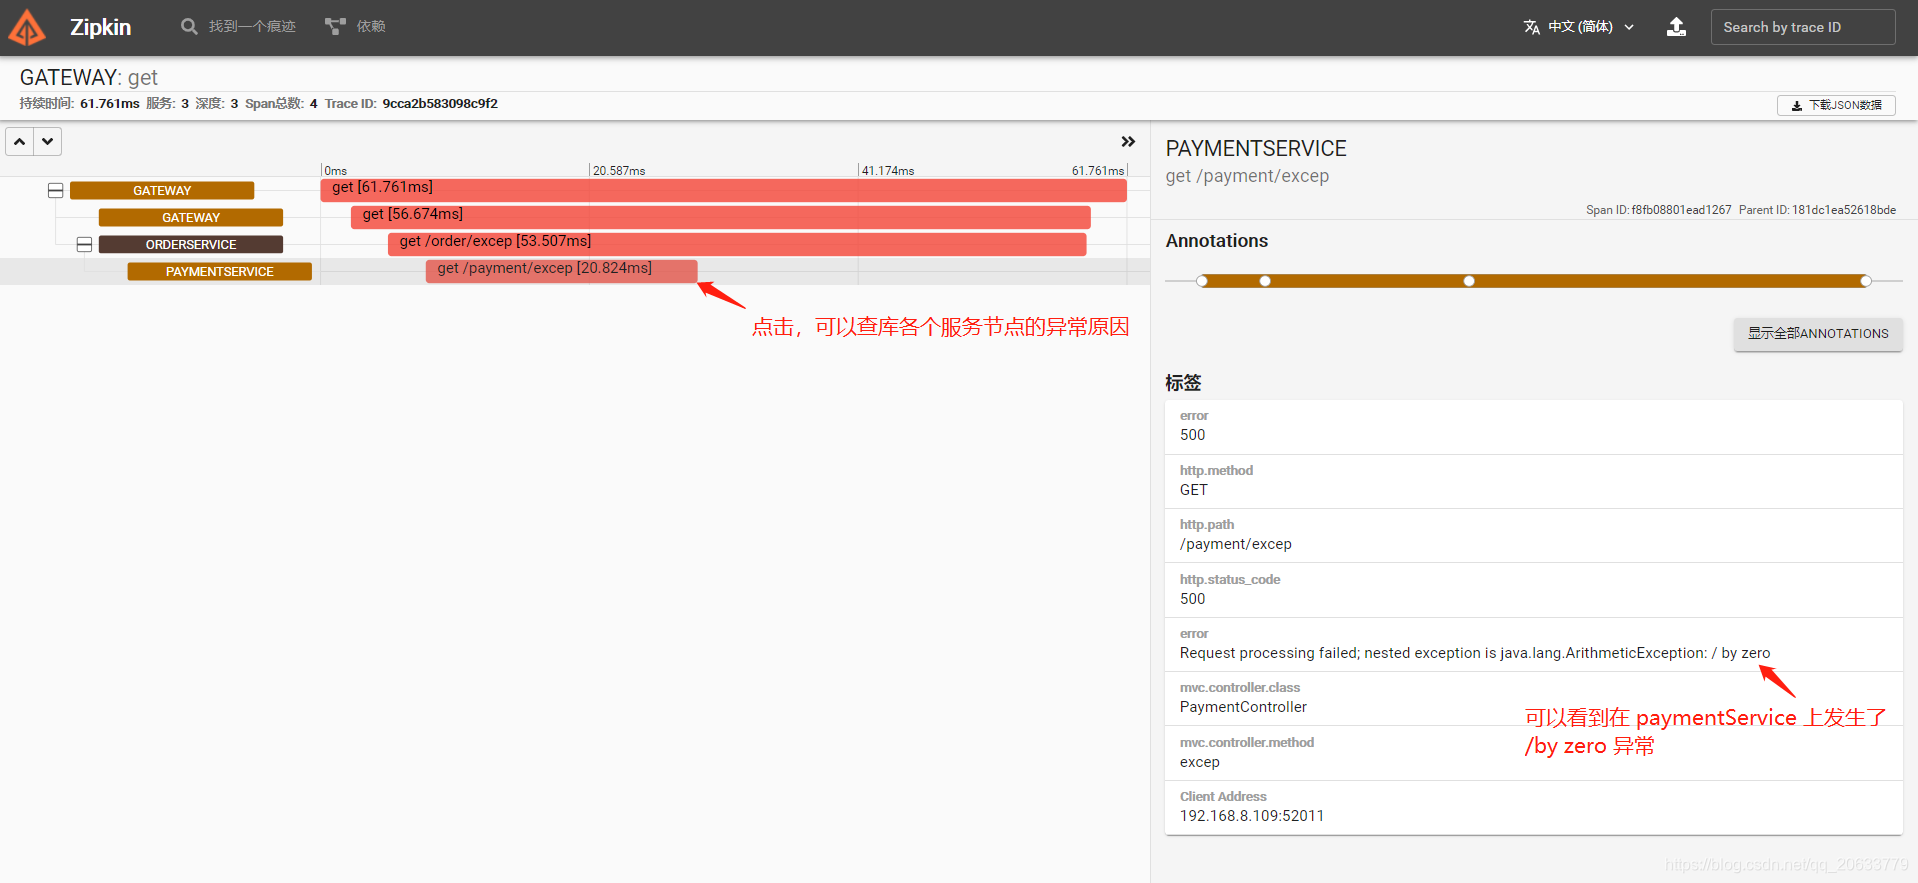Click the http.path value /payment/excep
The image size is (1918, 883).
click(1236, 544)
